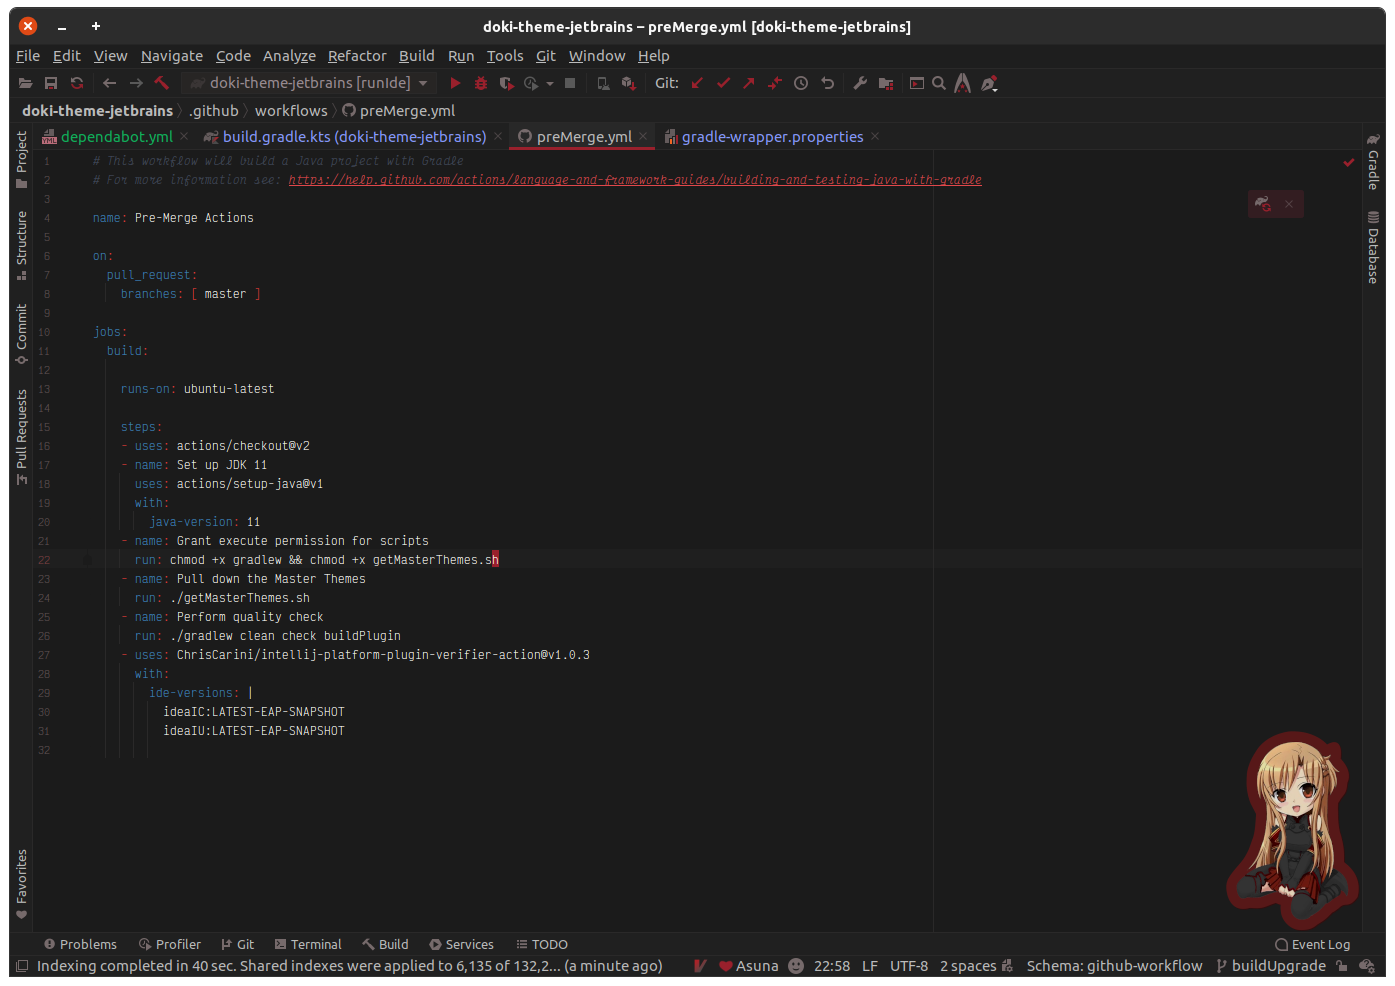Open the Project tool window sidebar

point(20,155)
